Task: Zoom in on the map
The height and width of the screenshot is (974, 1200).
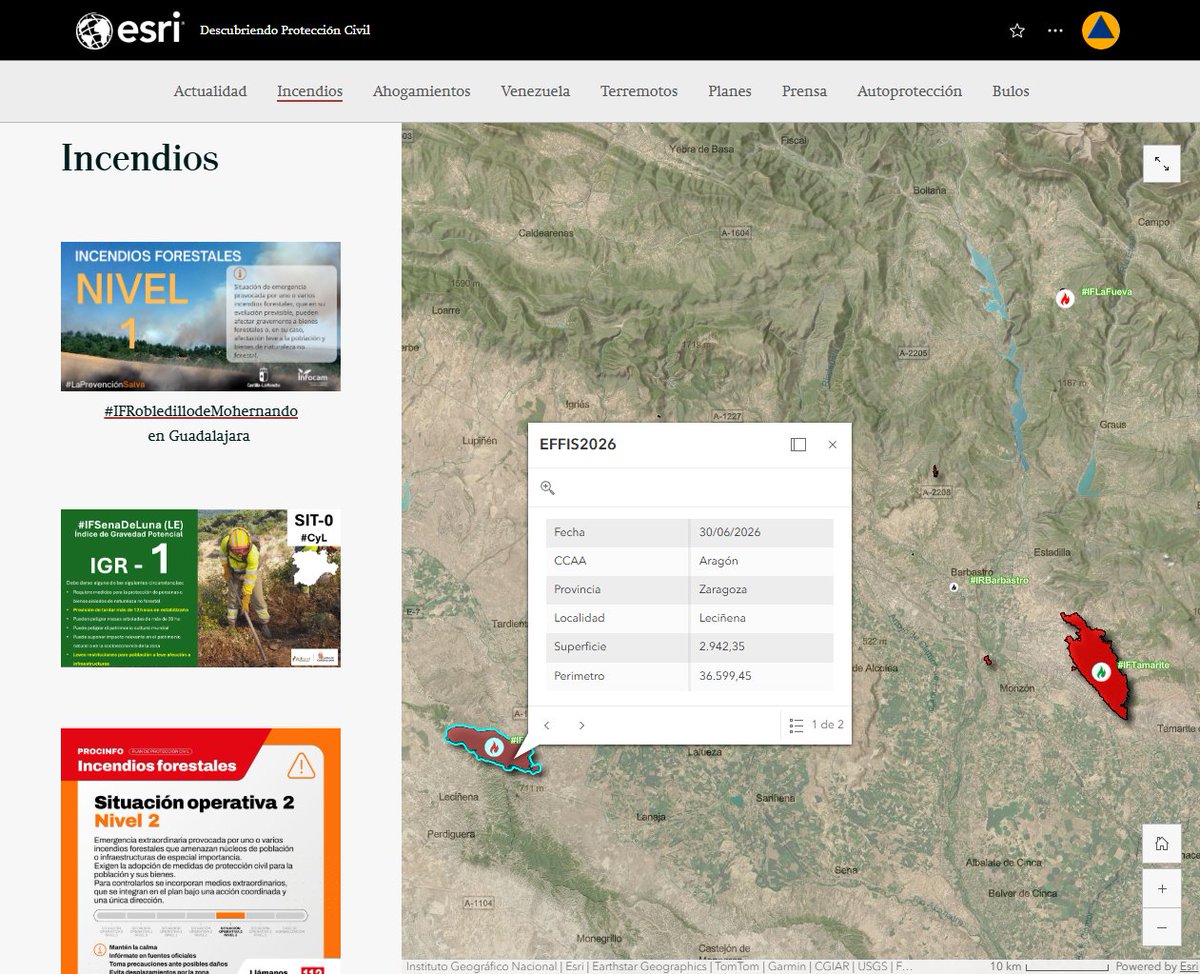Action: pyautogui.click(x=1161, y=888)
